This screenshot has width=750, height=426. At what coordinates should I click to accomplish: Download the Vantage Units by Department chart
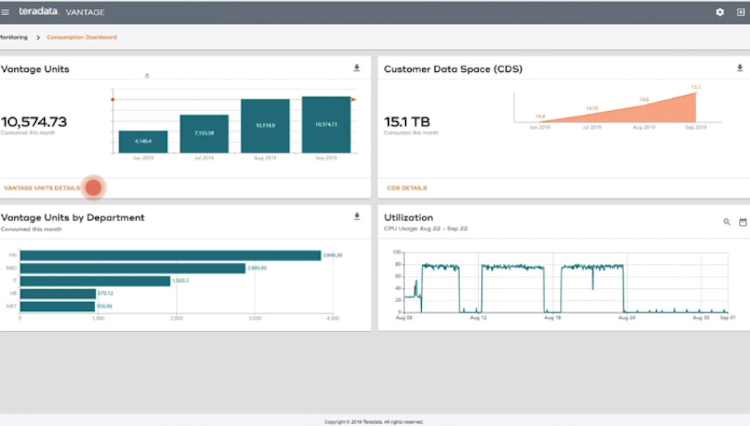(x=357, y=217)
